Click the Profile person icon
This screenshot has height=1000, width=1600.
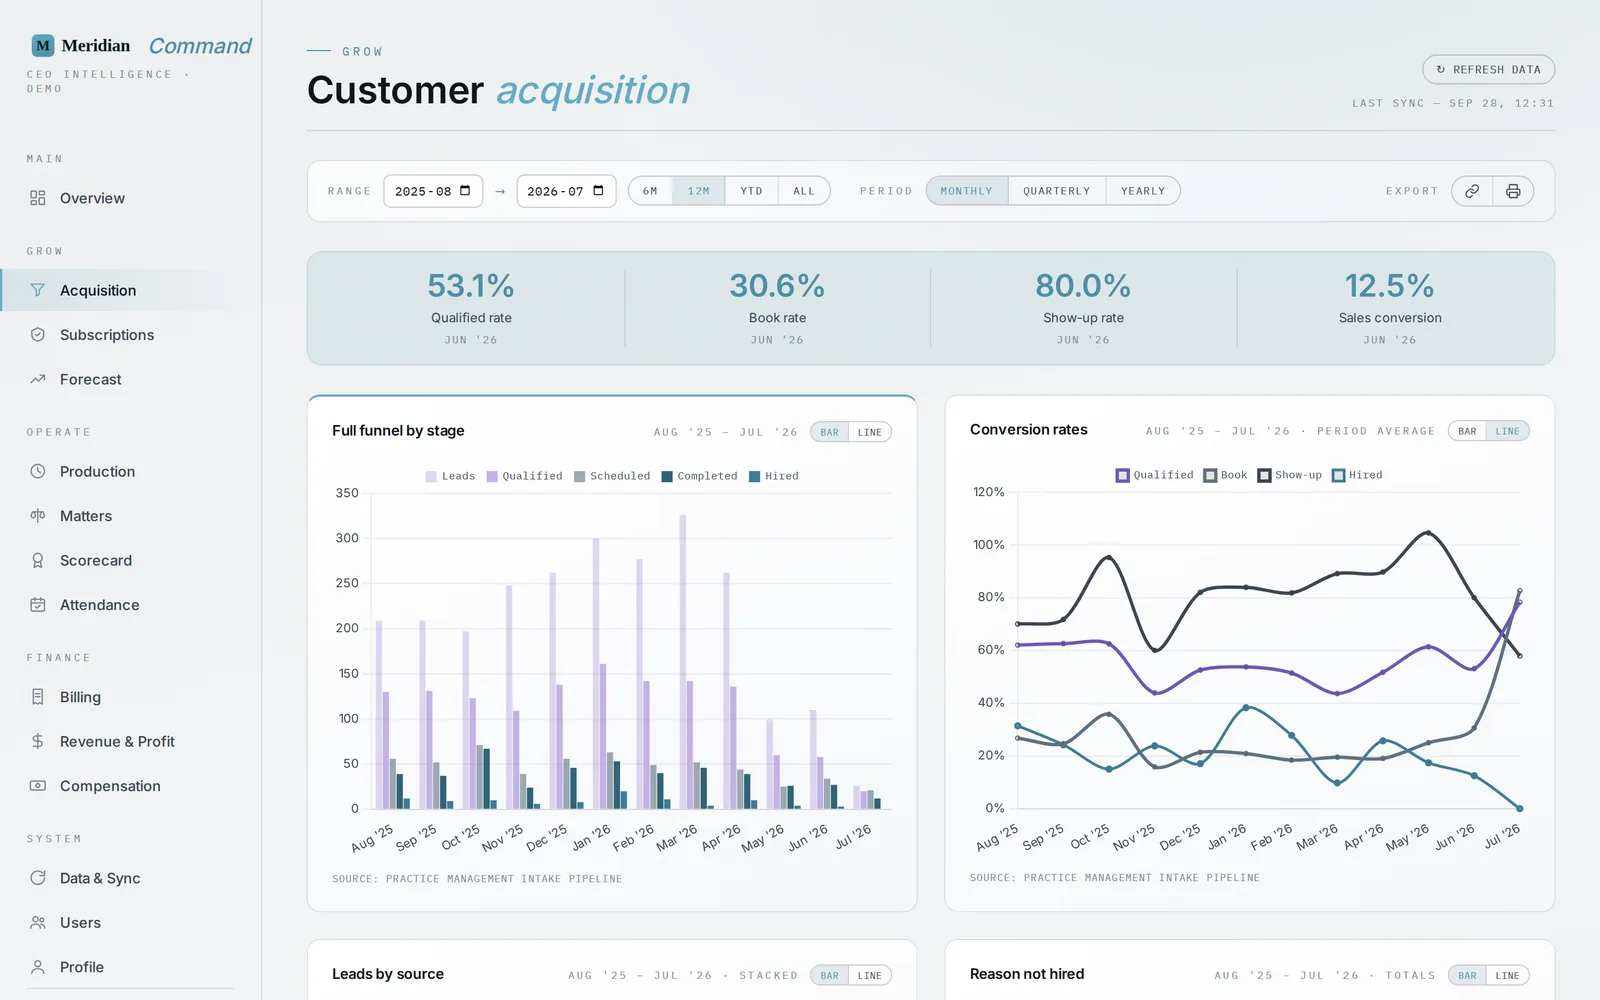pyautogui.click(x=38, y=967)
